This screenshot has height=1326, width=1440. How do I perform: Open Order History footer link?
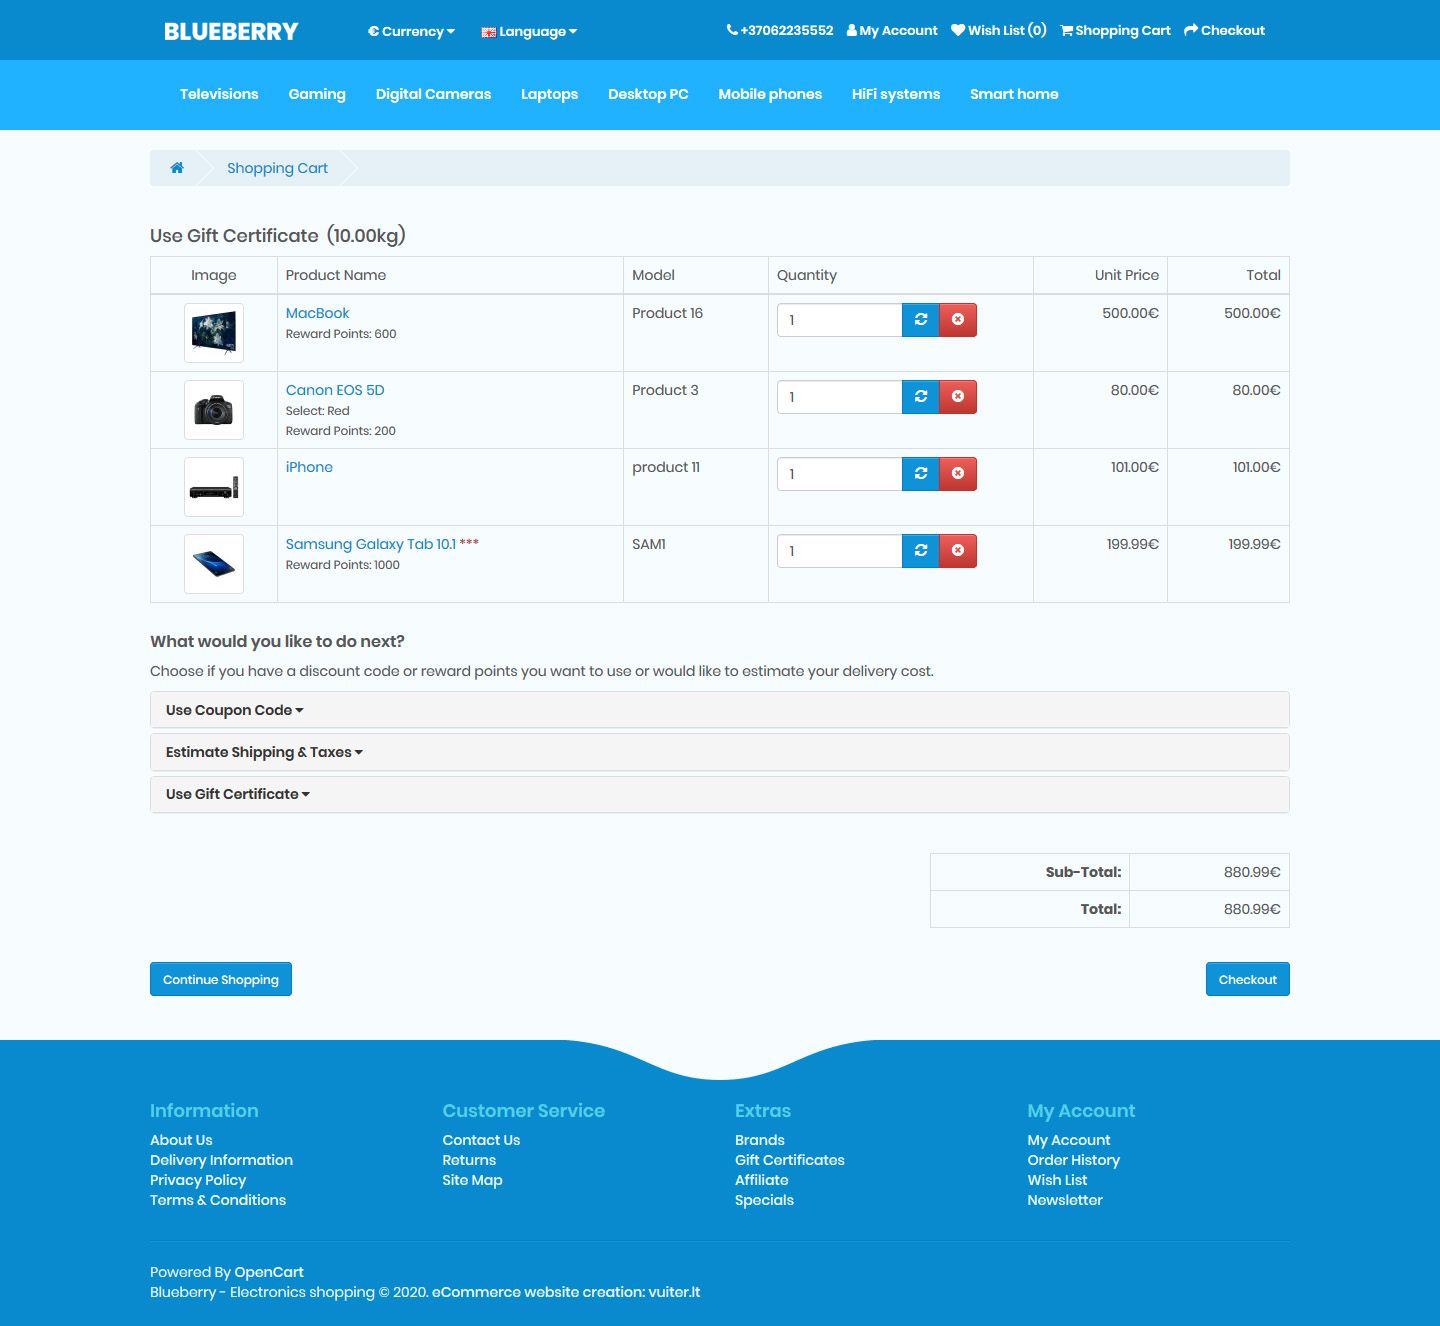click(x=1074, y=1160)
